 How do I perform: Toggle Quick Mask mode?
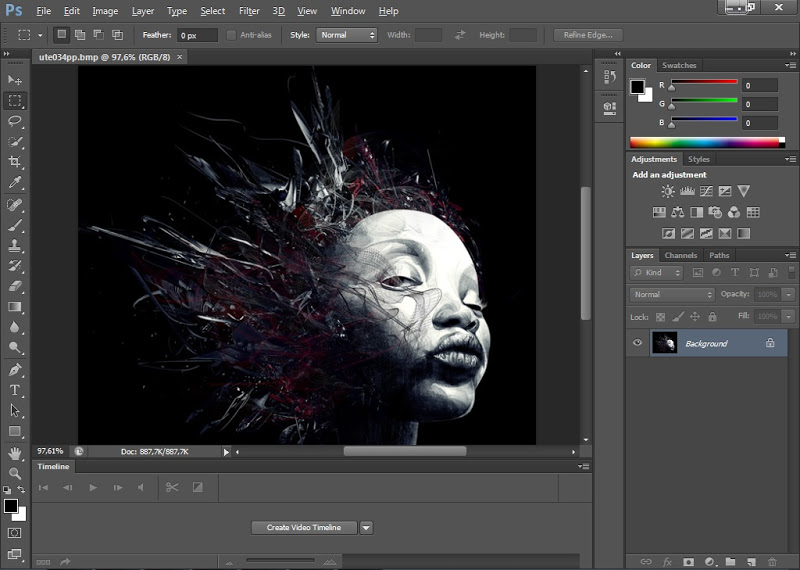point(14,533)
